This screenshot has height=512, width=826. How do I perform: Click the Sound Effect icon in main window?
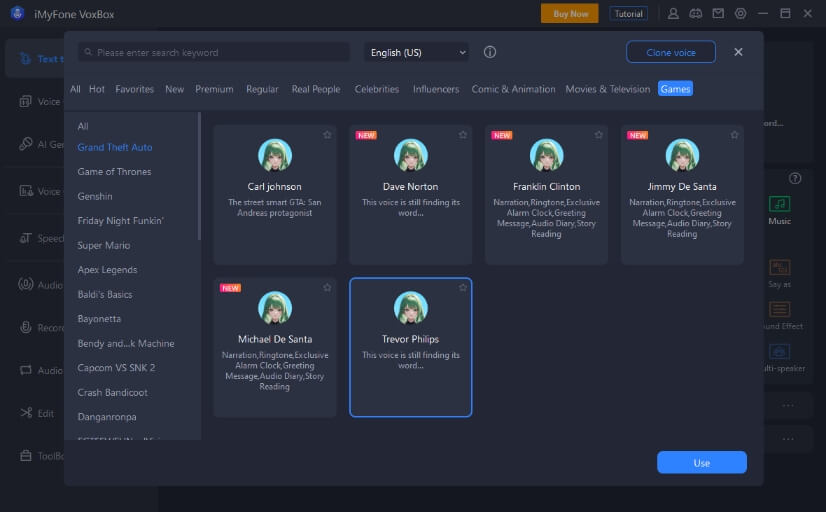[x=779, y=309]
